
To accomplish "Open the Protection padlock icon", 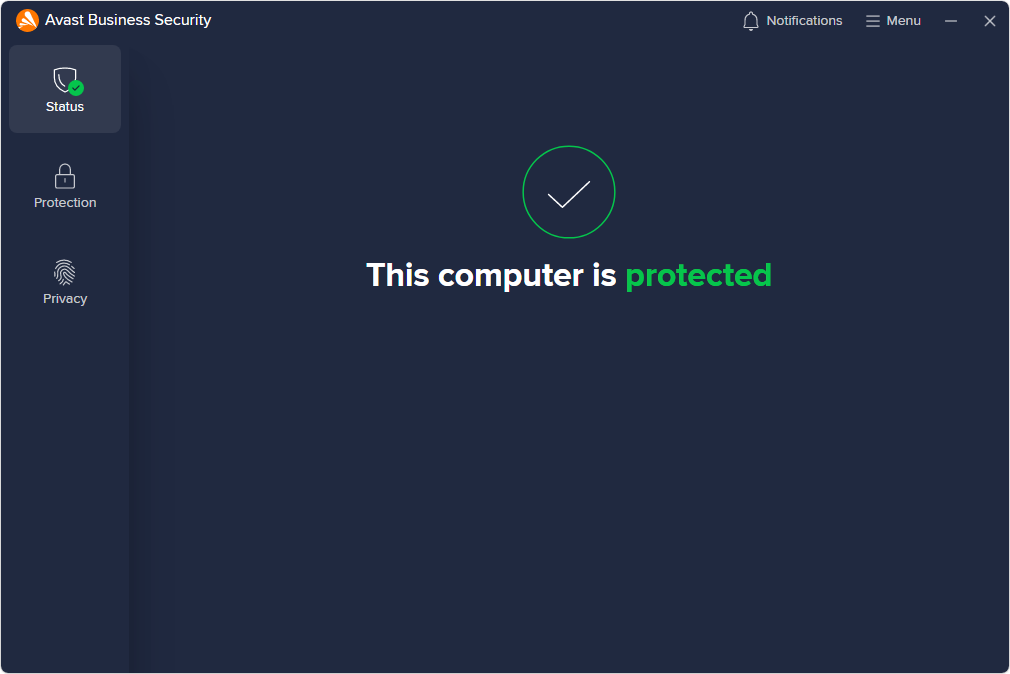I will 65,176.
